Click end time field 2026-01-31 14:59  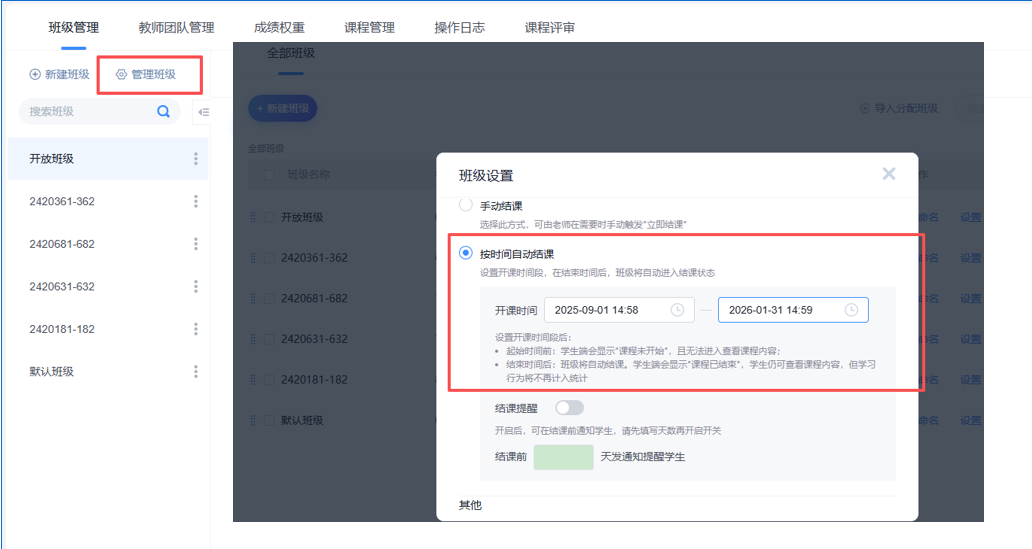point(793,310)
